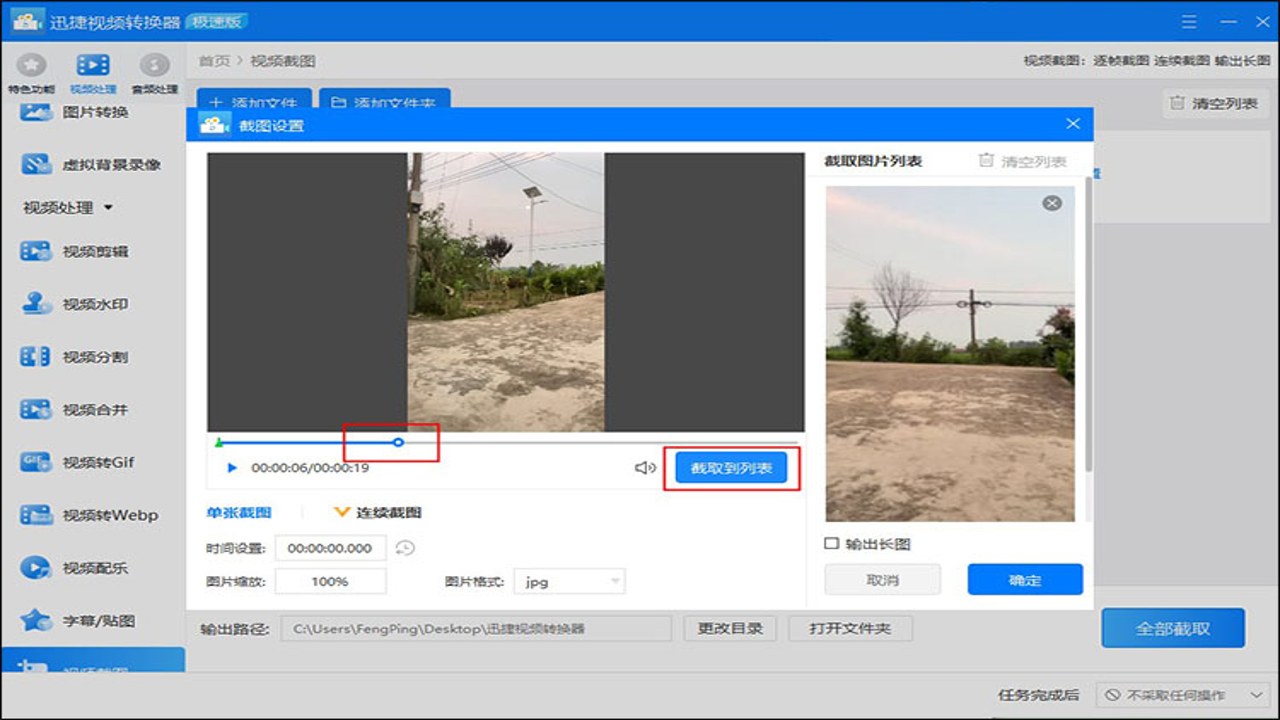Switch to the 连续截图 tab

click(377, 512)
